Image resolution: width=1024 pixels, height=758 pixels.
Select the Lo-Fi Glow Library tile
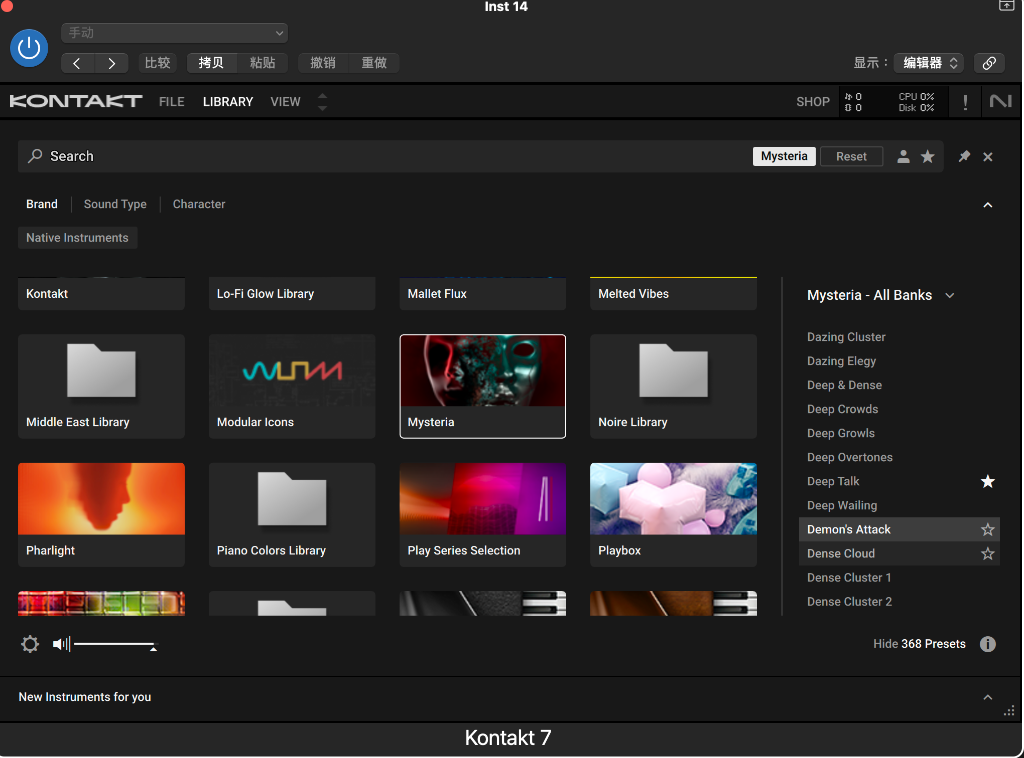292,294
